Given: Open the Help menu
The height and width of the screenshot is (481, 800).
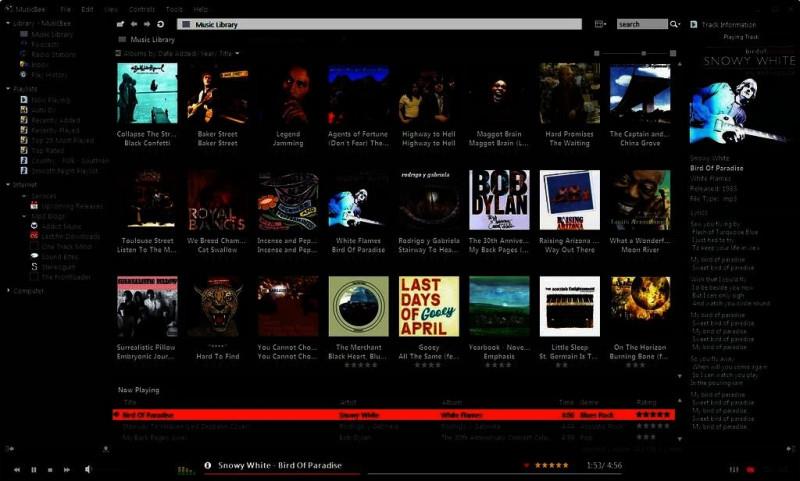Looking at the screenshot, I should coord(201,9).
